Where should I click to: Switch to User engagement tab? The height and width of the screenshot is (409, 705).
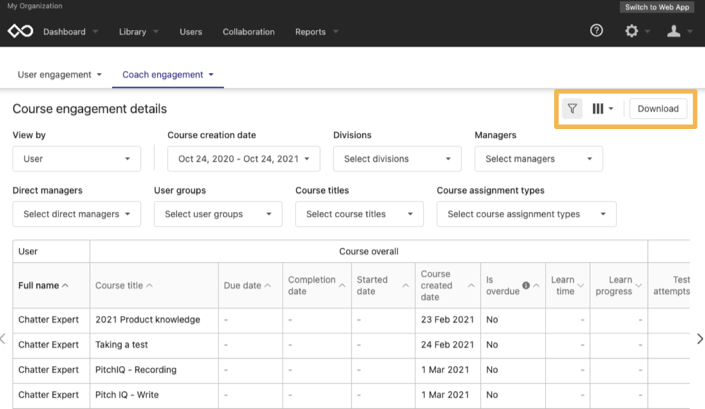pyautogui.click(x=59, y=75)
